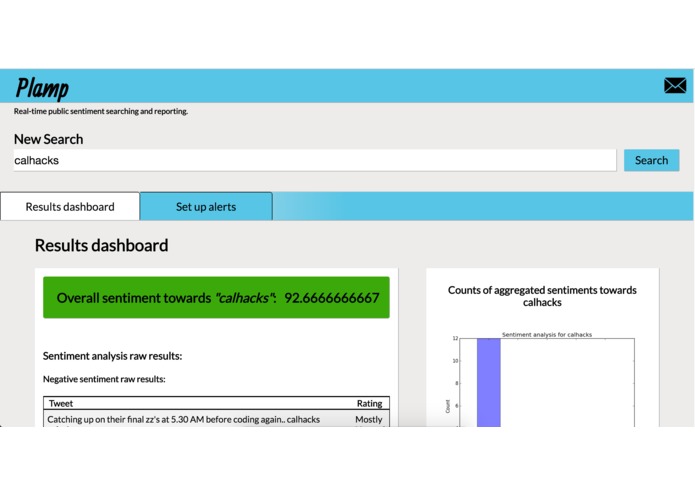Click the Search button
The image size is (695, 494).
click(651, 160)
